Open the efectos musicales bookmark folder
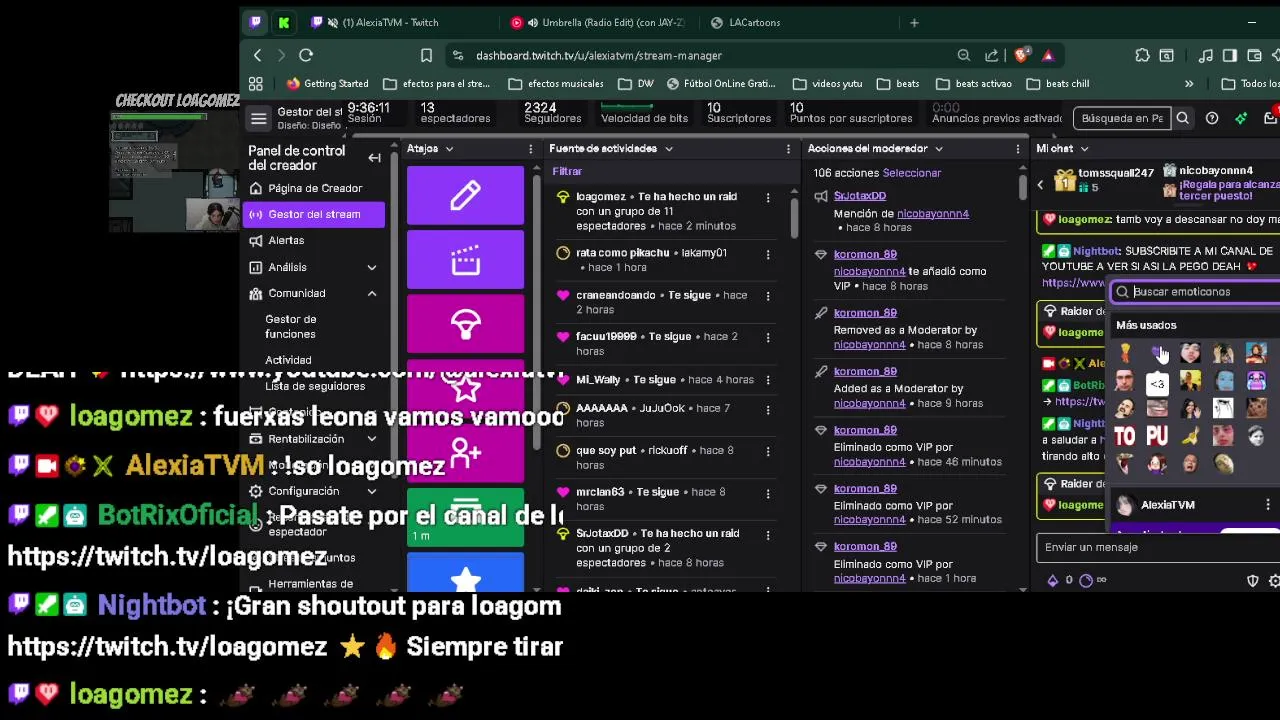The height and width of the screenshot is (720, 1280). coord(556,84)
